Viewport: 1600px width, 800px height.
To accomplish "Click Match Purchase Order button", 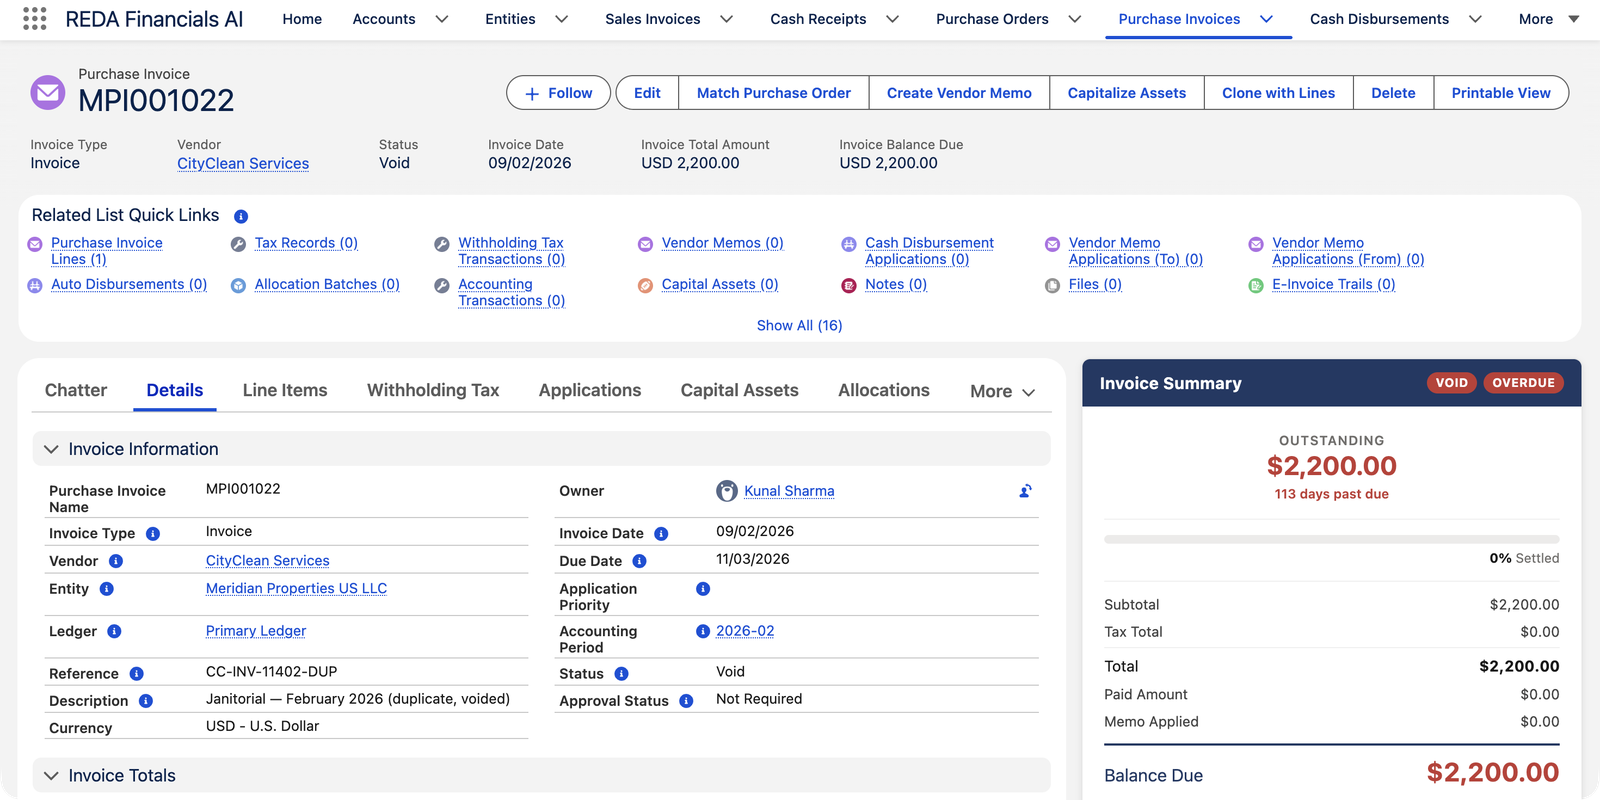I will coord(774,93).
